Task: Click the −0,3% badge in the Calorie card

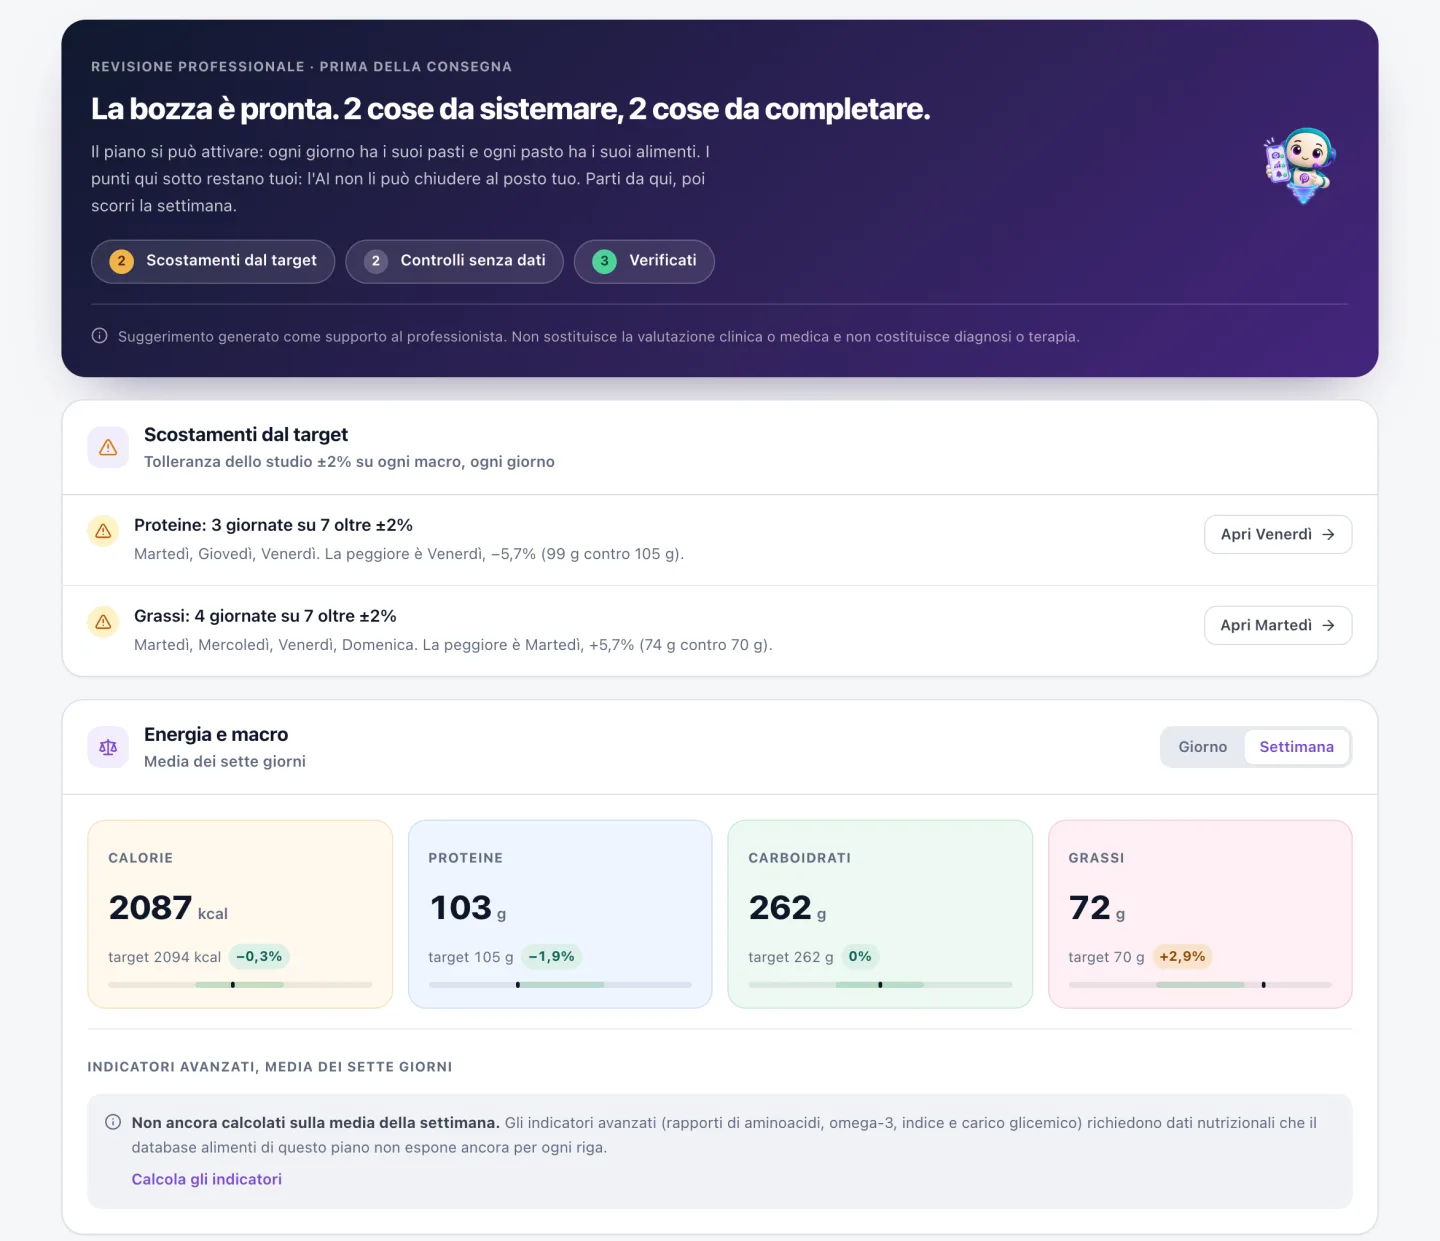Action: pyautogui.click(x=259, y=957)
